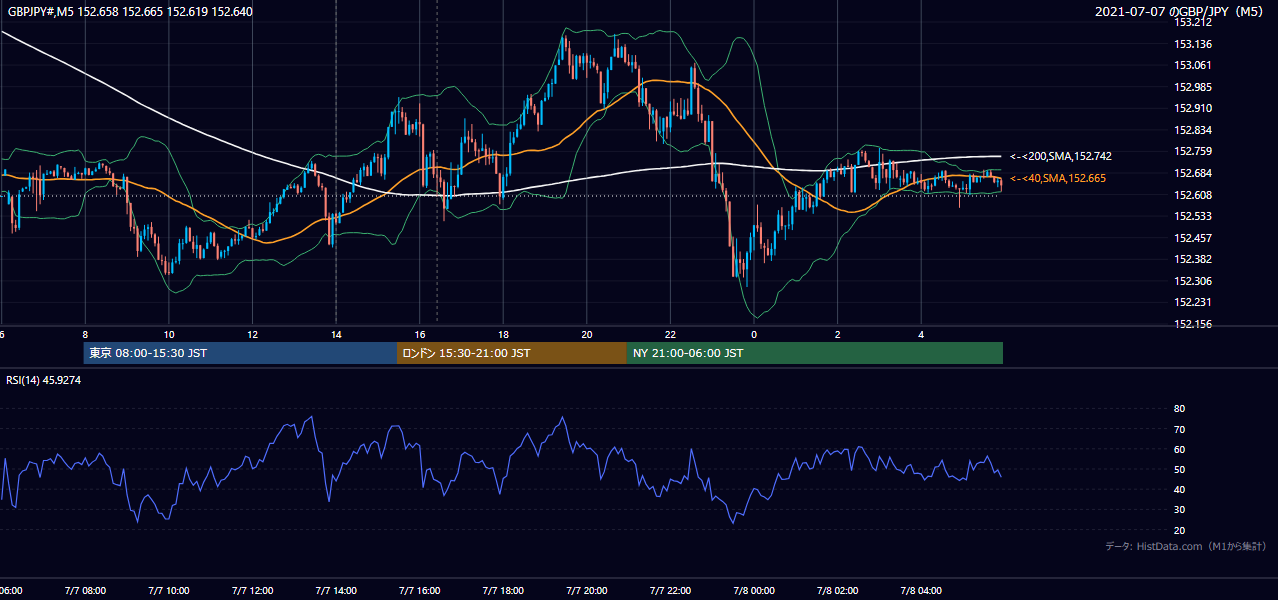Click price axis label 152.985
Screen dimensions: 1278x600
1193,87
